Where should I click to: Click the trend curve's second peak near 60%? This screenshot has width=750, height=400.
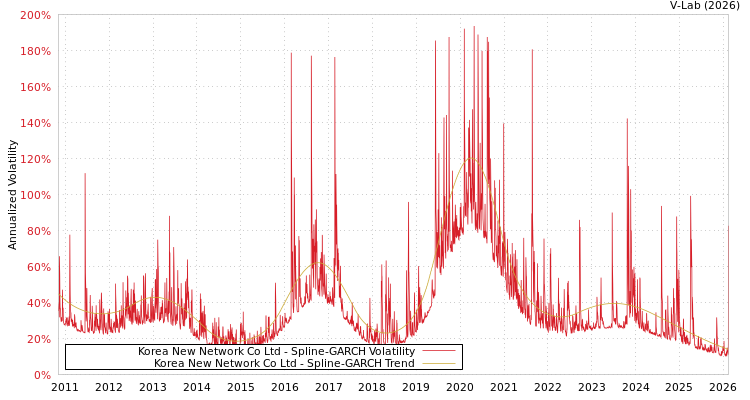pyautogui.click(x=318, y=263)
